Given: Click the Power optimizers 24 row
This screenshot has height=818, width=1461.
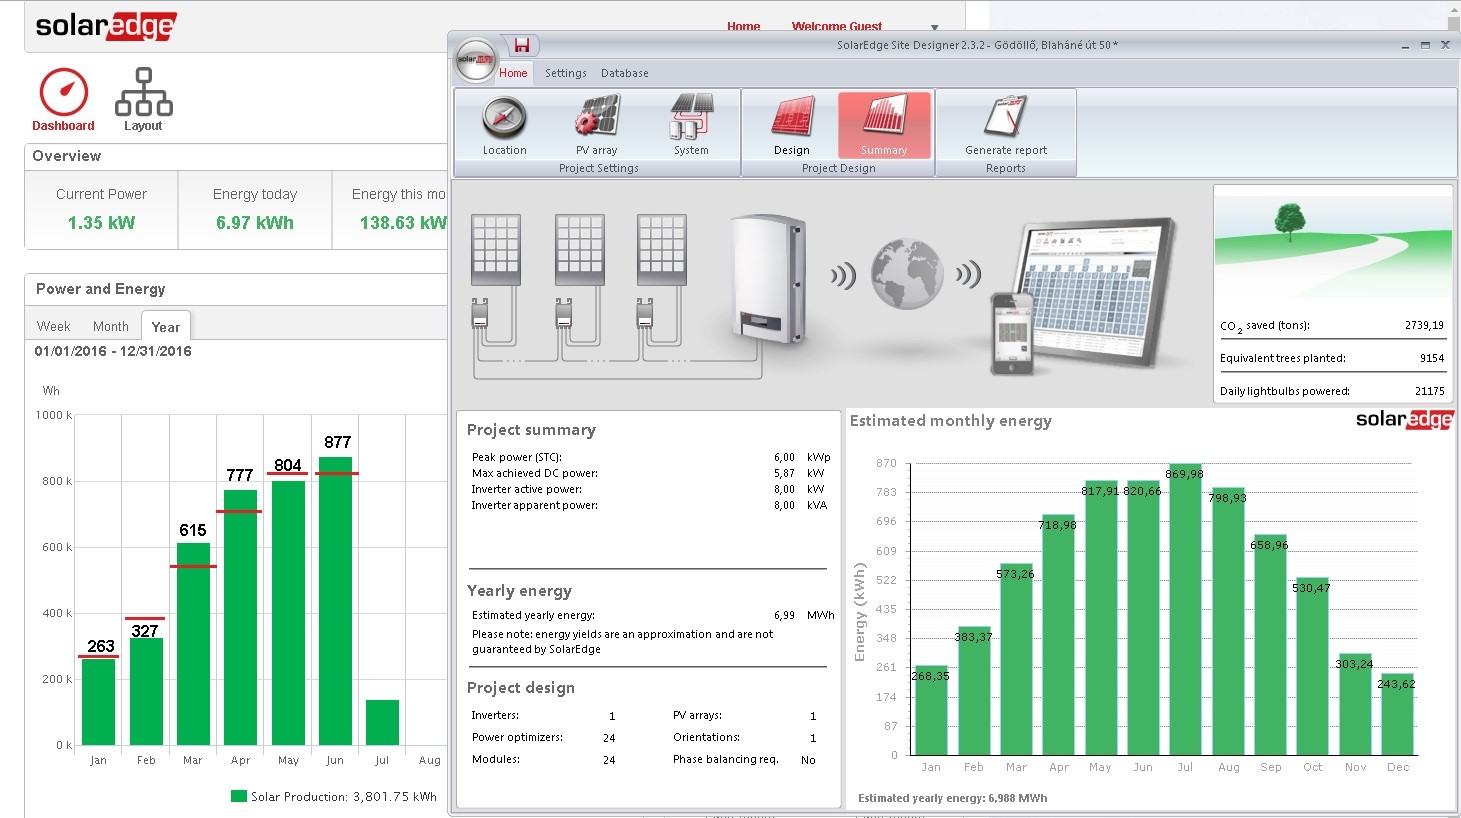Looking at the screenshot, I should pyautogui.click(x=544, y=737).
